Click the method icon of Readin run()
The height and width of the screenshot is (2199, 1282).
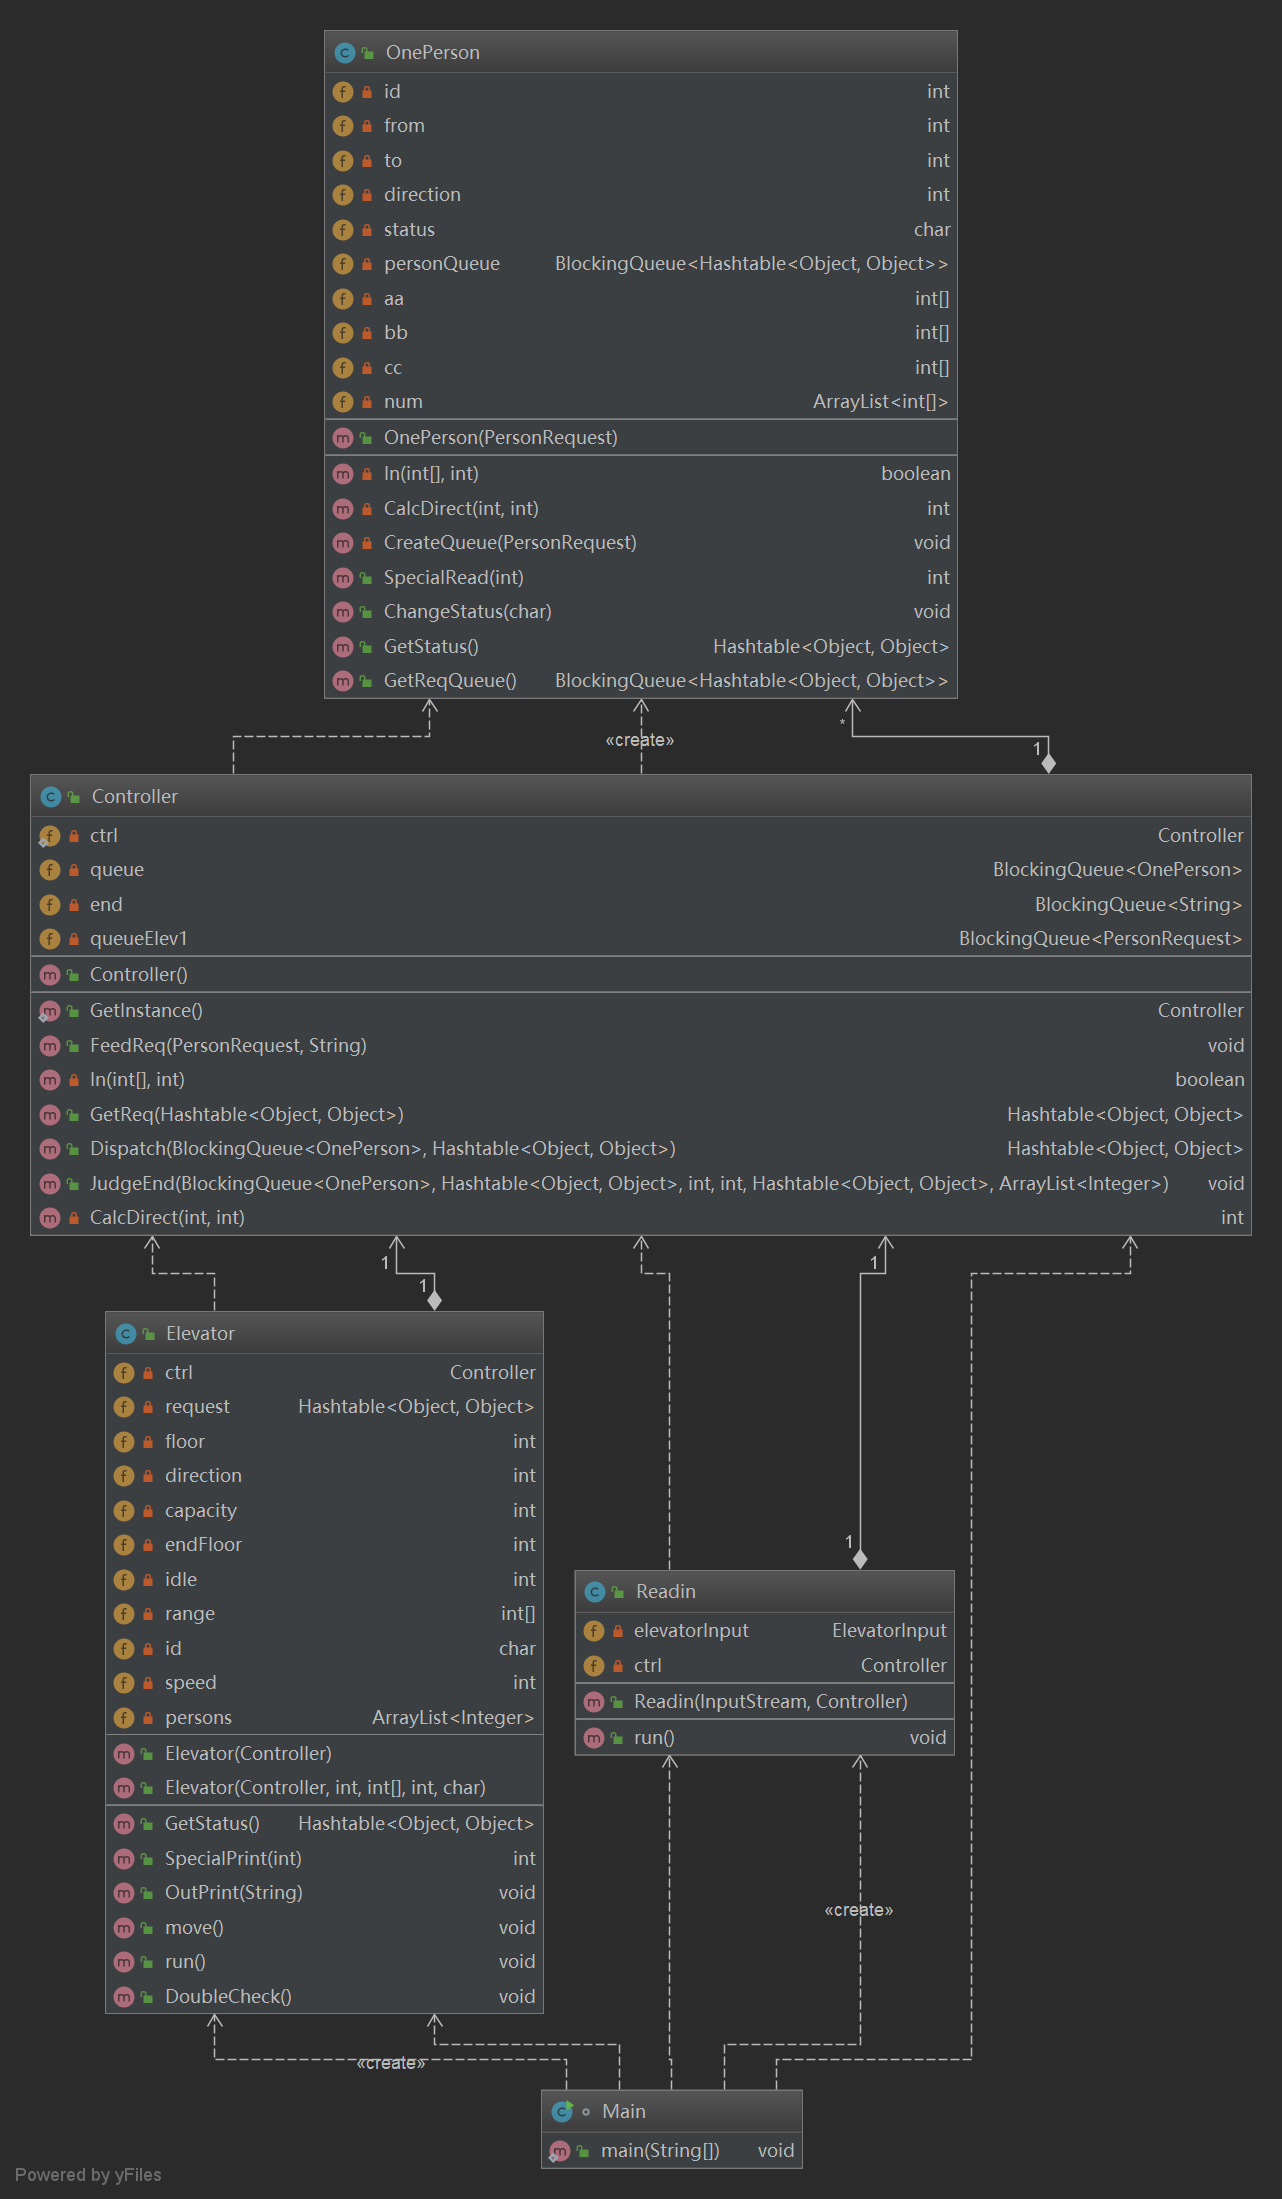(x=594, y=1738)
